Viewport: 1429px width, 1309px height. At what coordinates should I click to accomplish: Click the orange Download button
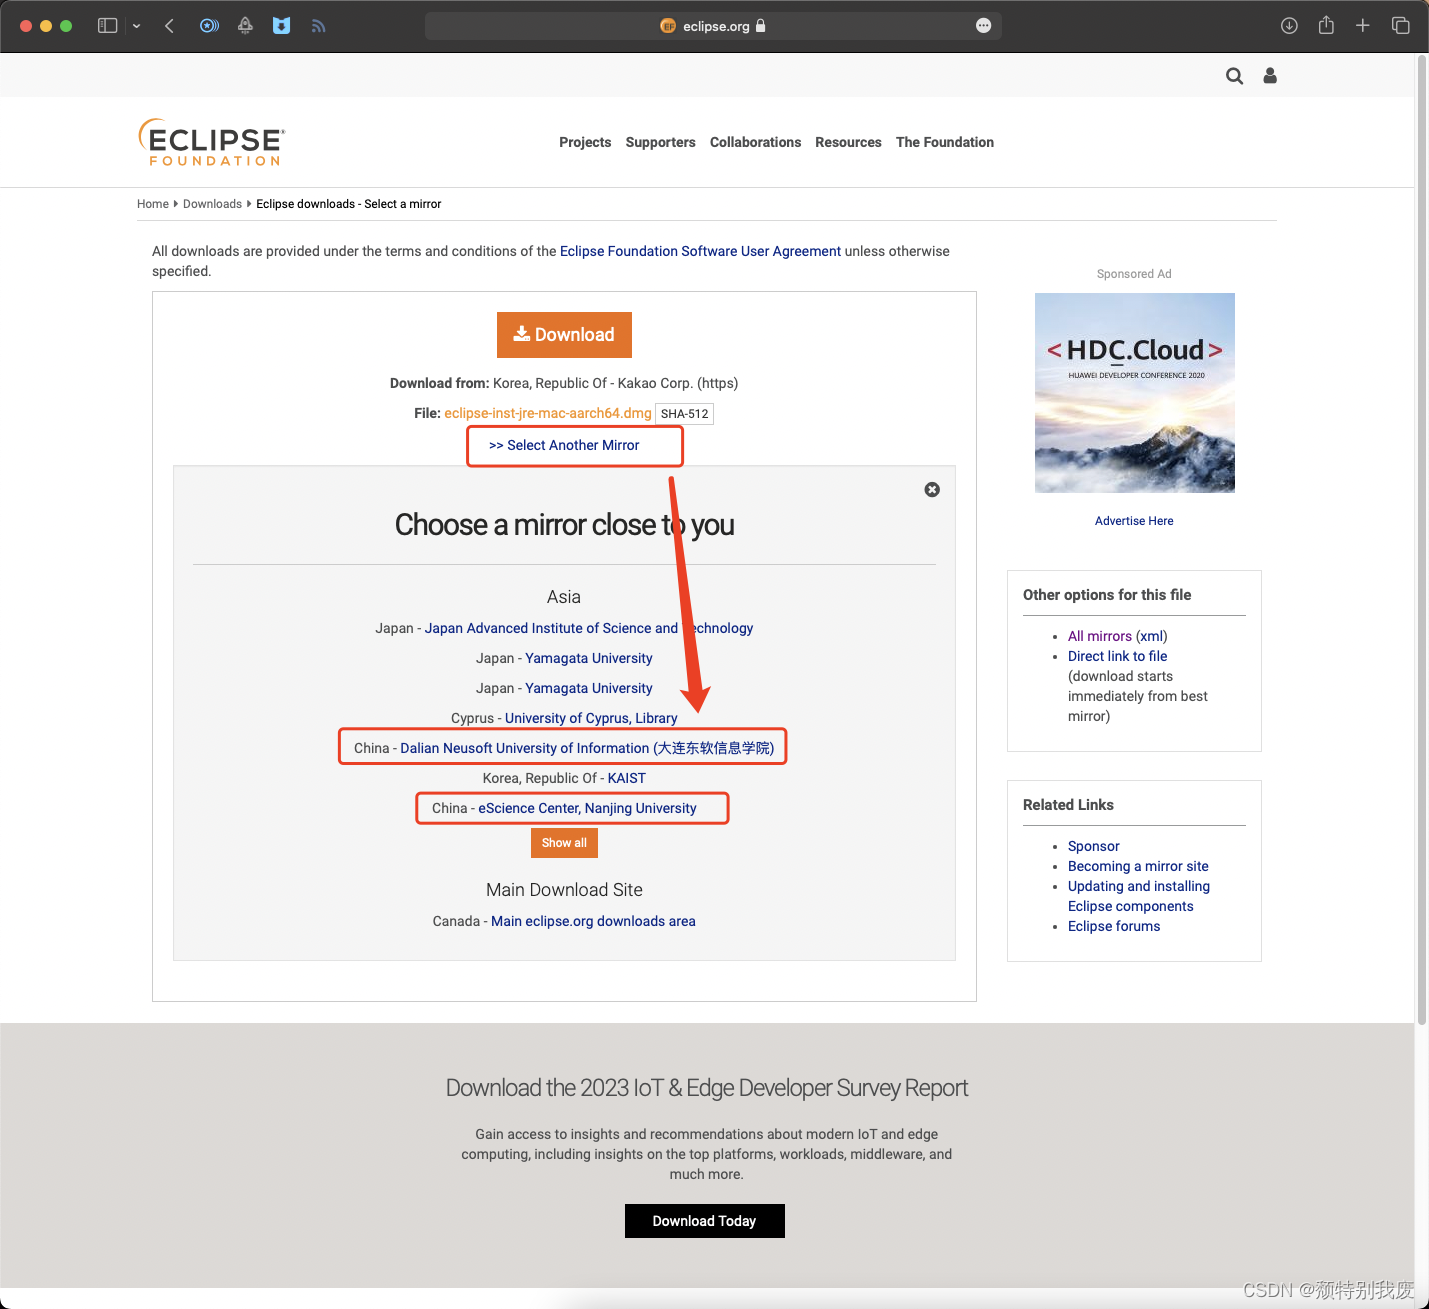(564, 335)
